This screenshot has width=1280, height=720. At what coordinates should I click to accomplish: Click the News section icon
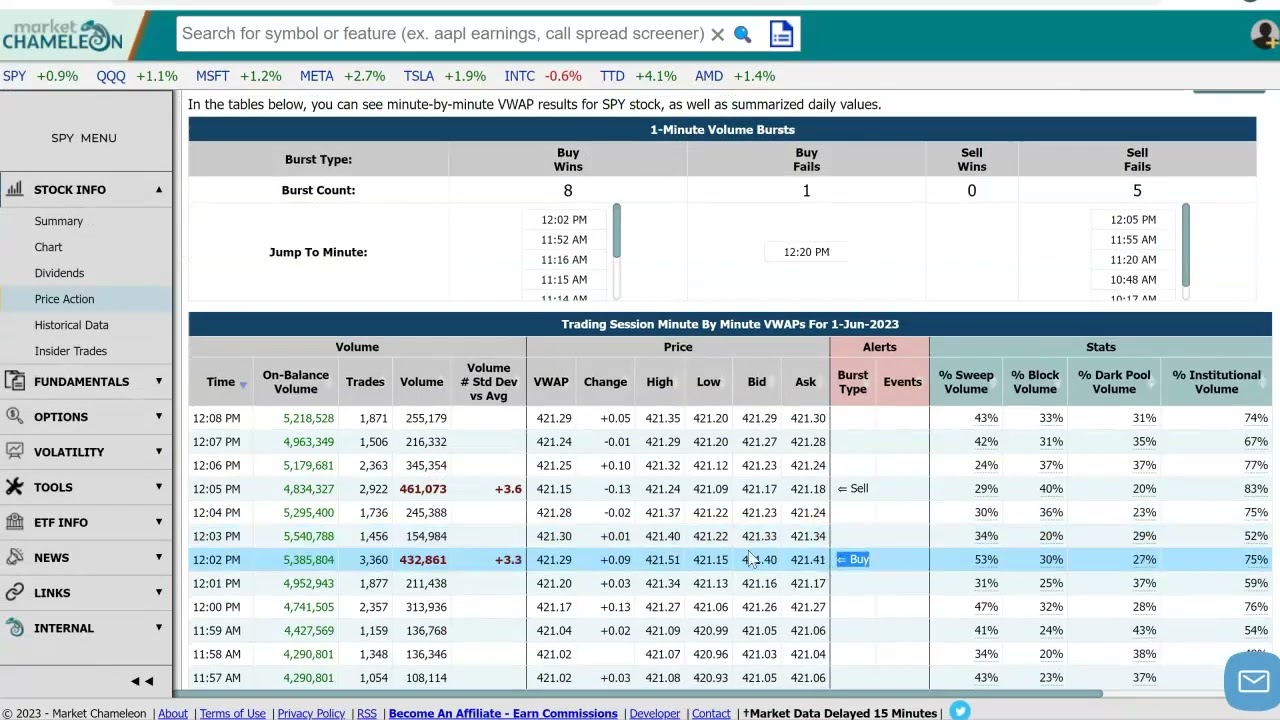click(x=15, y=557)
